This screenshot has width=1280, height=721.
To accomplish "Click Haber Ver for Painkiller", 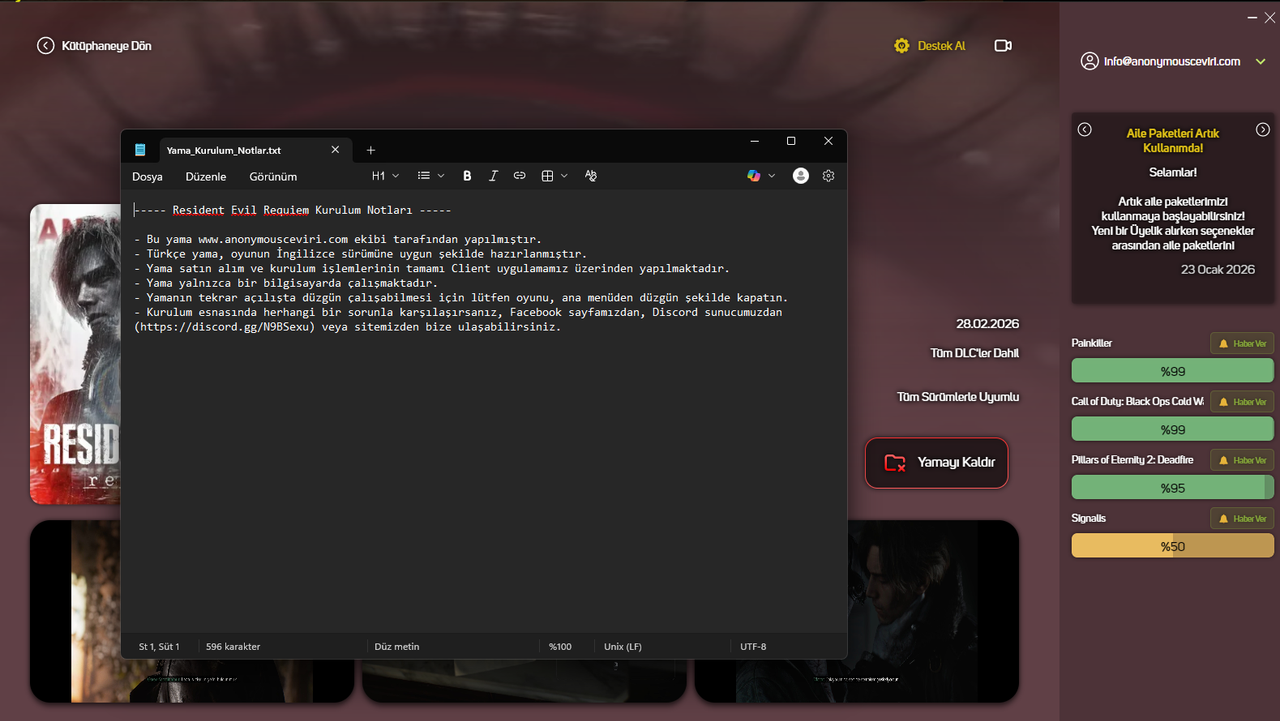I will [1242, 343].
